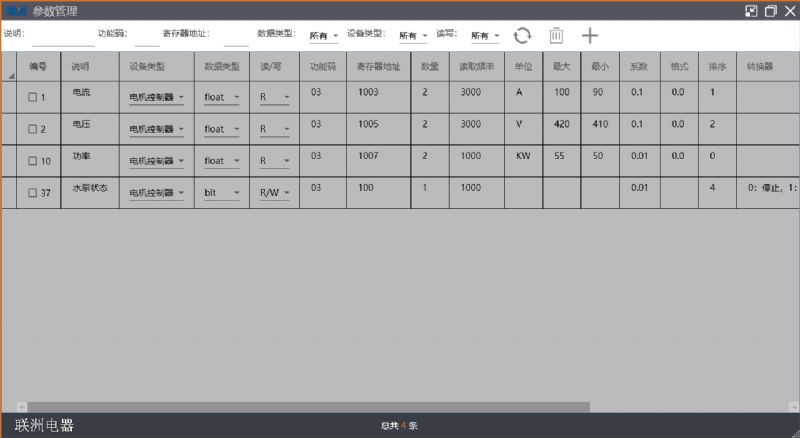Image resolution: width=800 pixels, height=438 pixels.
Task: Click the 功能码 filter input field
Action: 147,36
